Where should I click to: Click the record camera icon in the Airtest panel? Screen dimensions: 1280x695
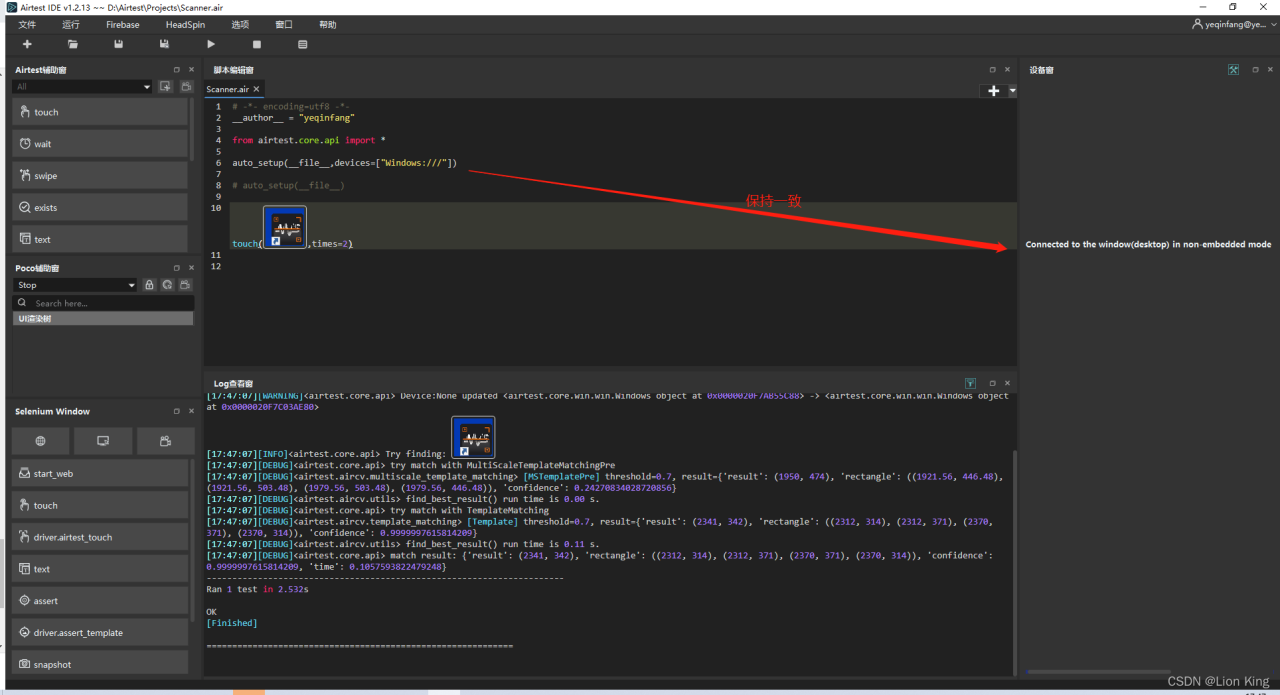click(185, 87)
